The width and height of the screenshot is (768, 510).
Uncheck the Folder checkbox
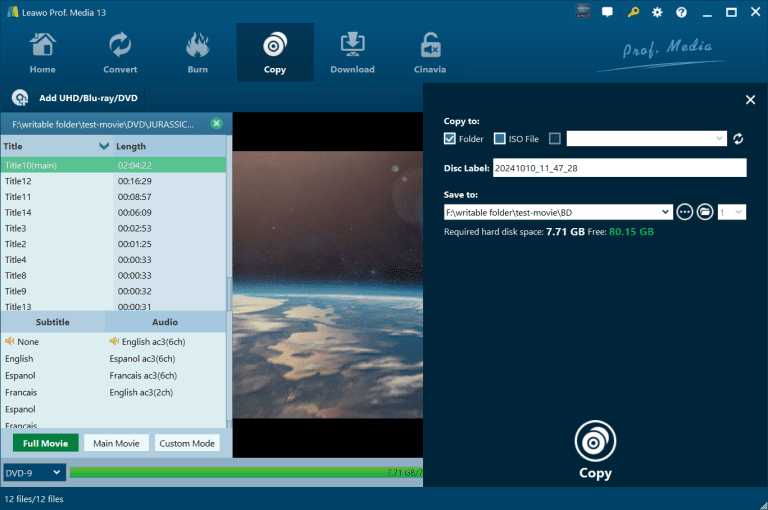pyautogui.click(x=450, y=139)
